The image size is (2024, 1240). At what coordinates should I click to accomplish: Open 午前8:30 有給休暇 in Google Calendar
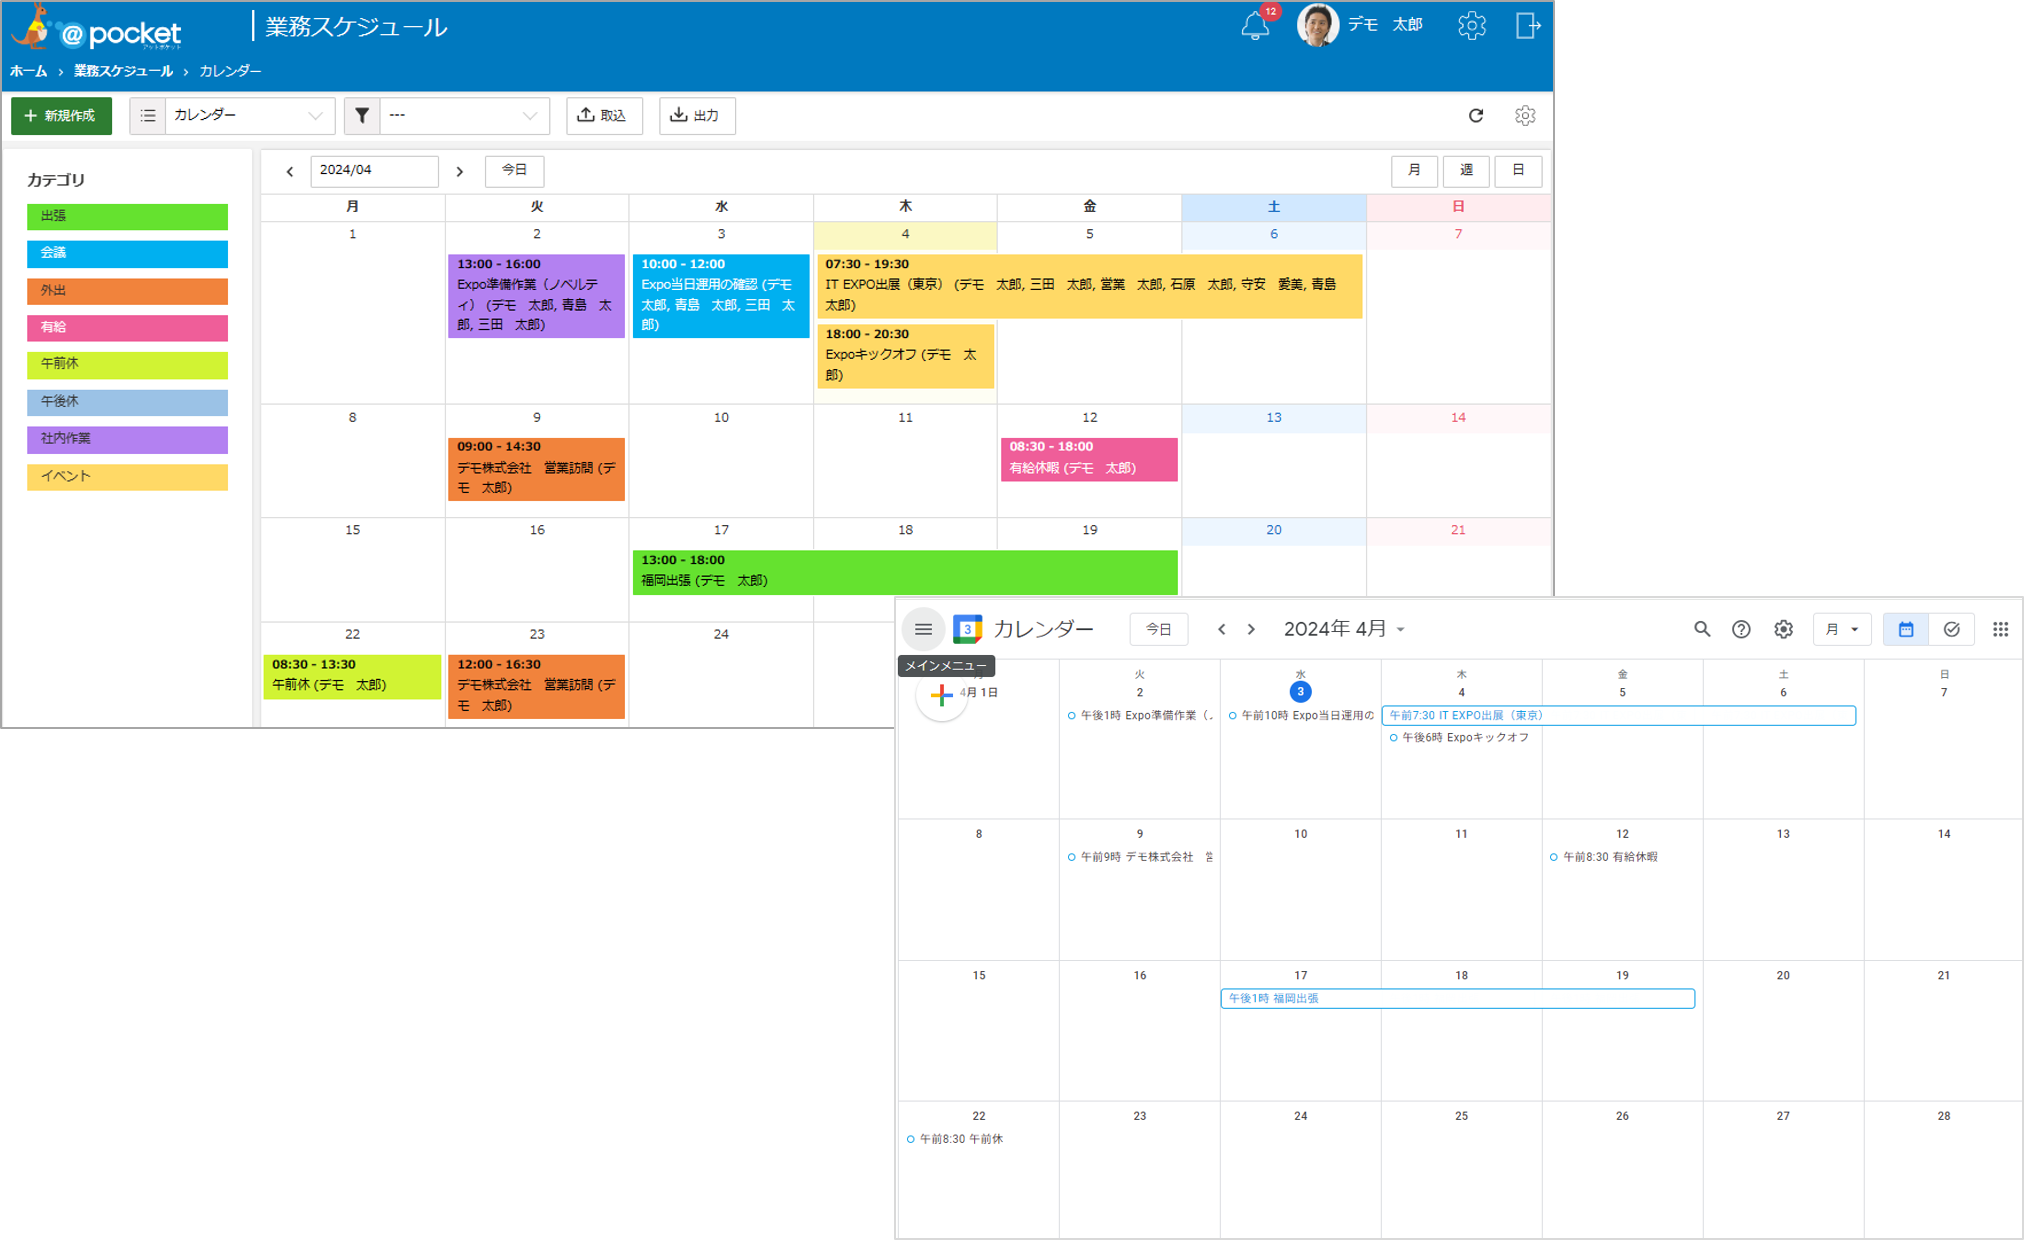1604,857
